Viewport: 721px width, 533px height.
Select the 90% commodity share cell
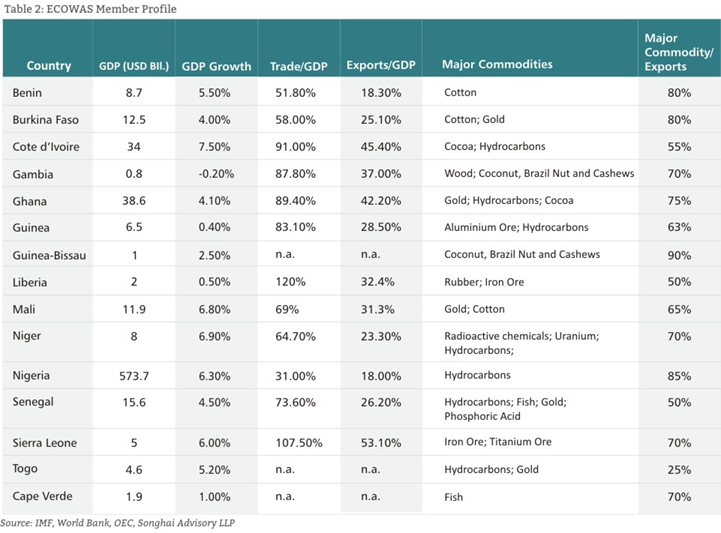pos(679,255)
